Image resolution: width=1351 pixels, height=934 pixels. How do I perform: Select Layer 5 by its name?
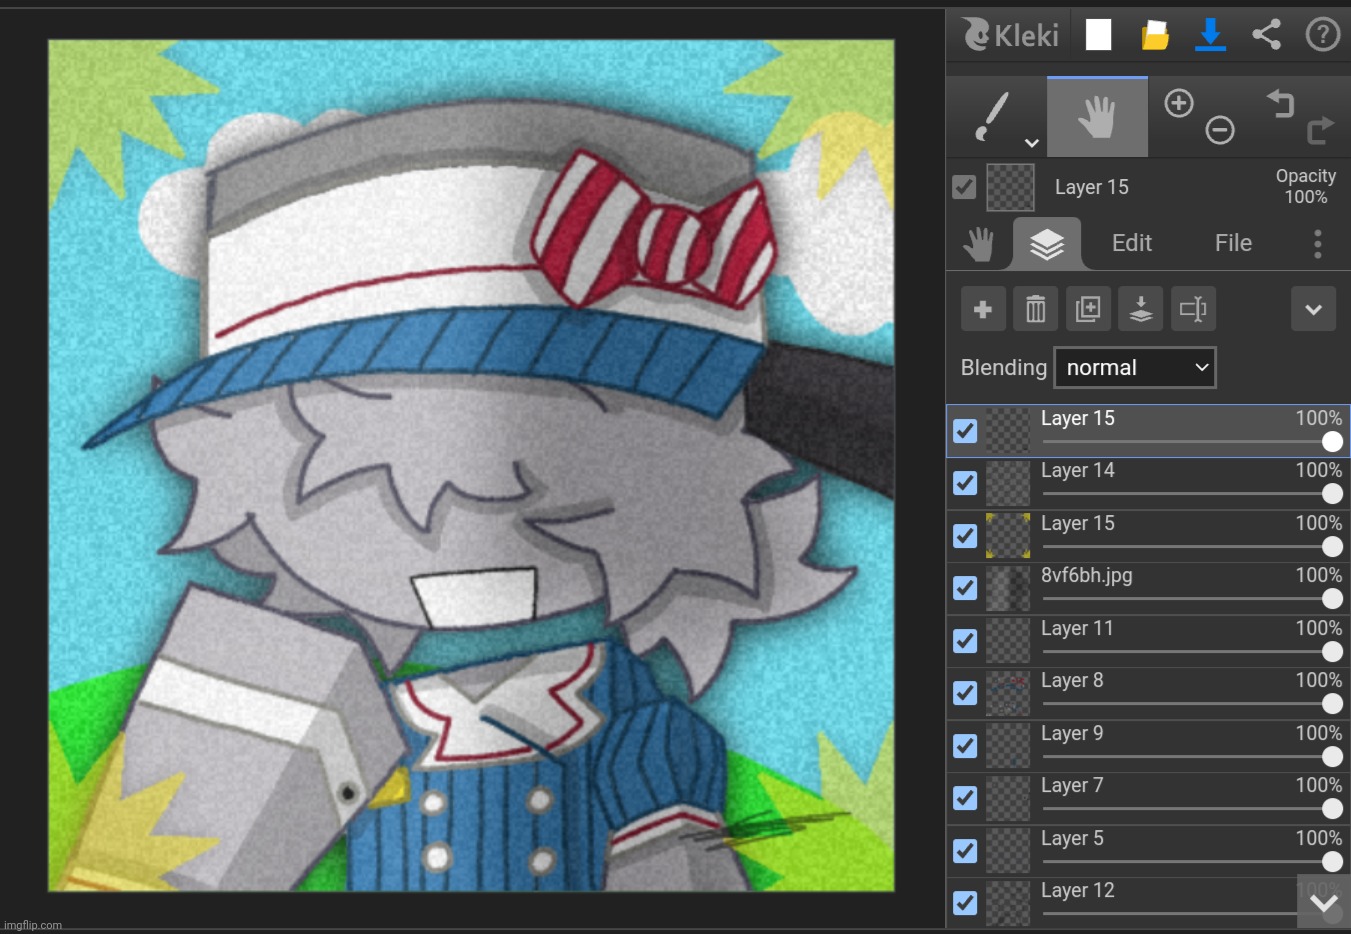1072,839
